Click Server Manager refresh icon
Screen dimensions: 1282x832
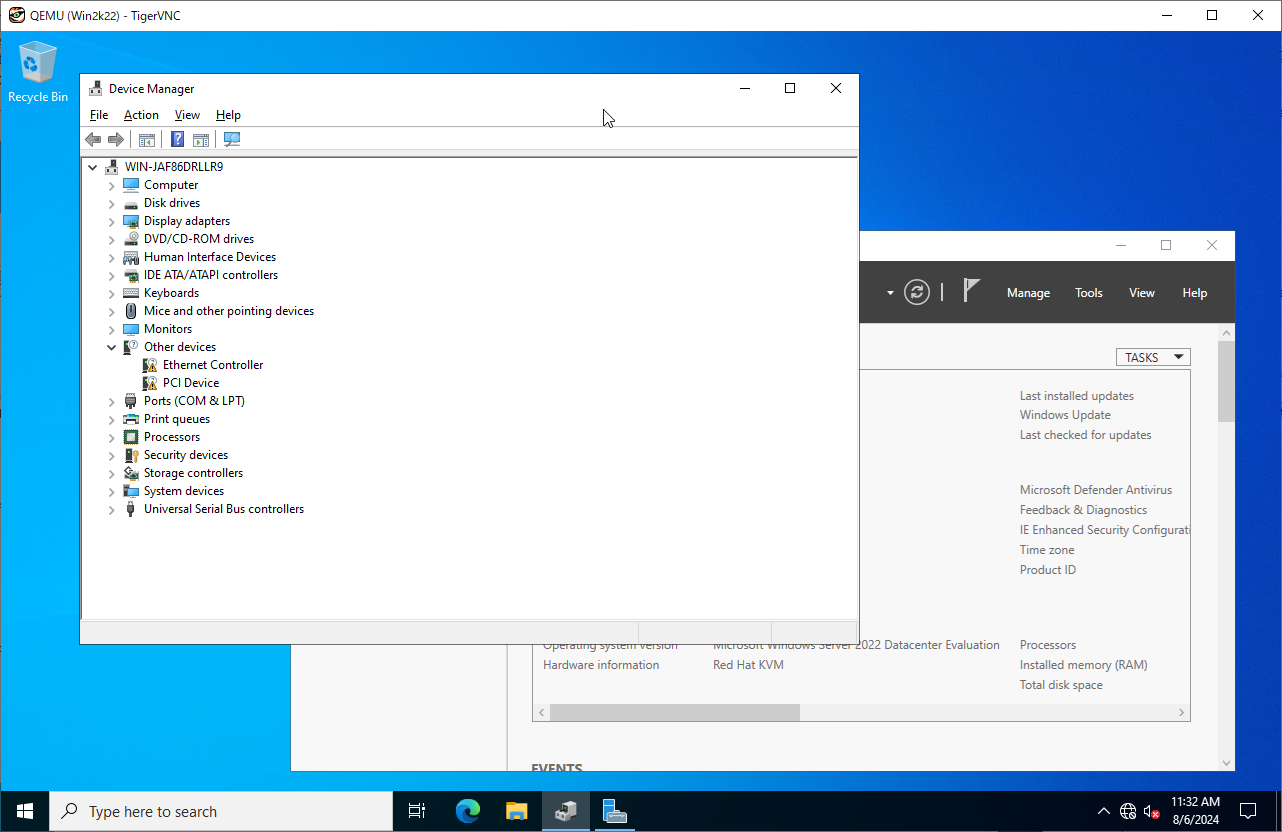pyautogui.click(x=917, y=292)
